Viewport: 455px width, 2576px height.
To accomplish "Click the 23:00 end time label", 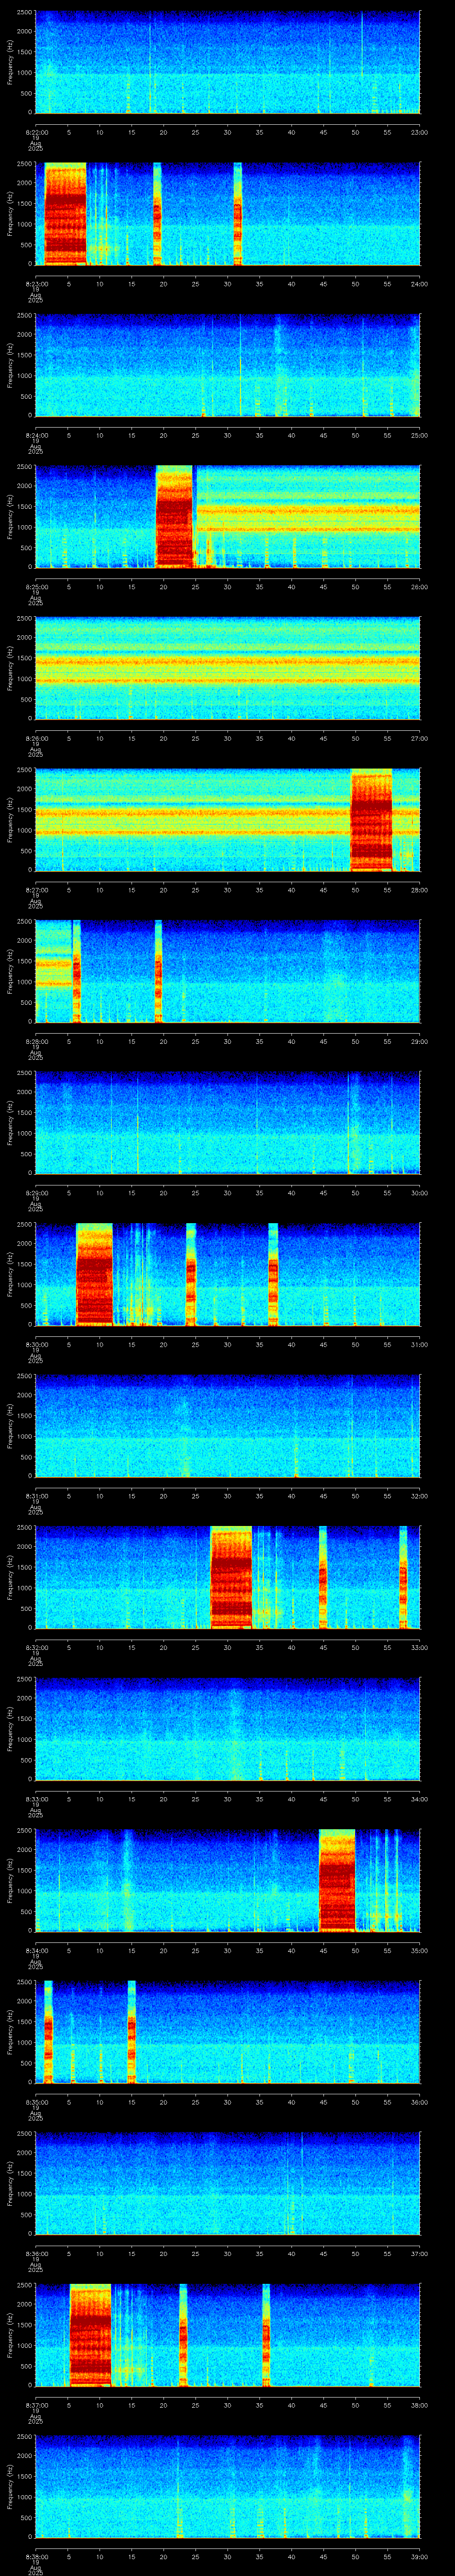I will [419, 132].
